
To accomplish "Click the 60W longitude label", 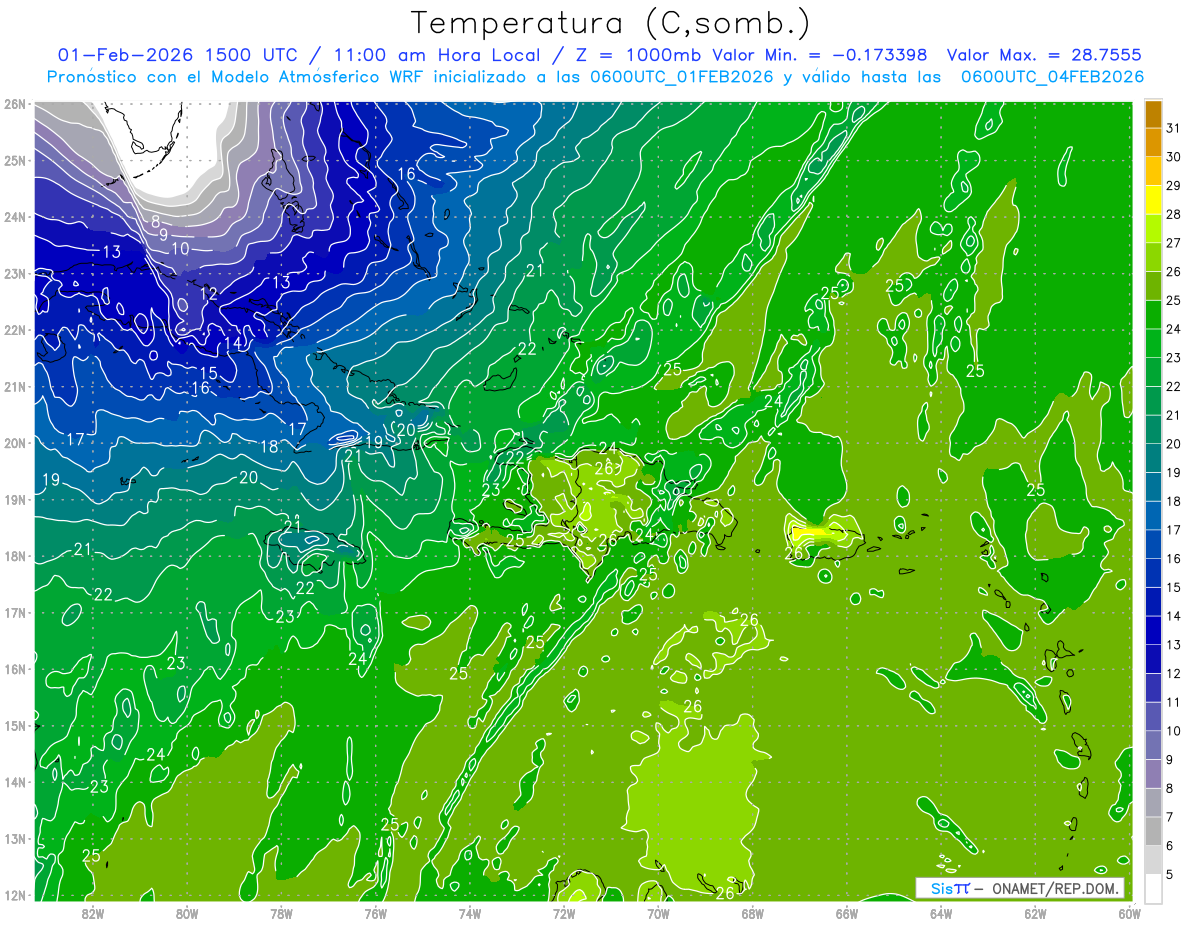I will [x=1129, y=913].
